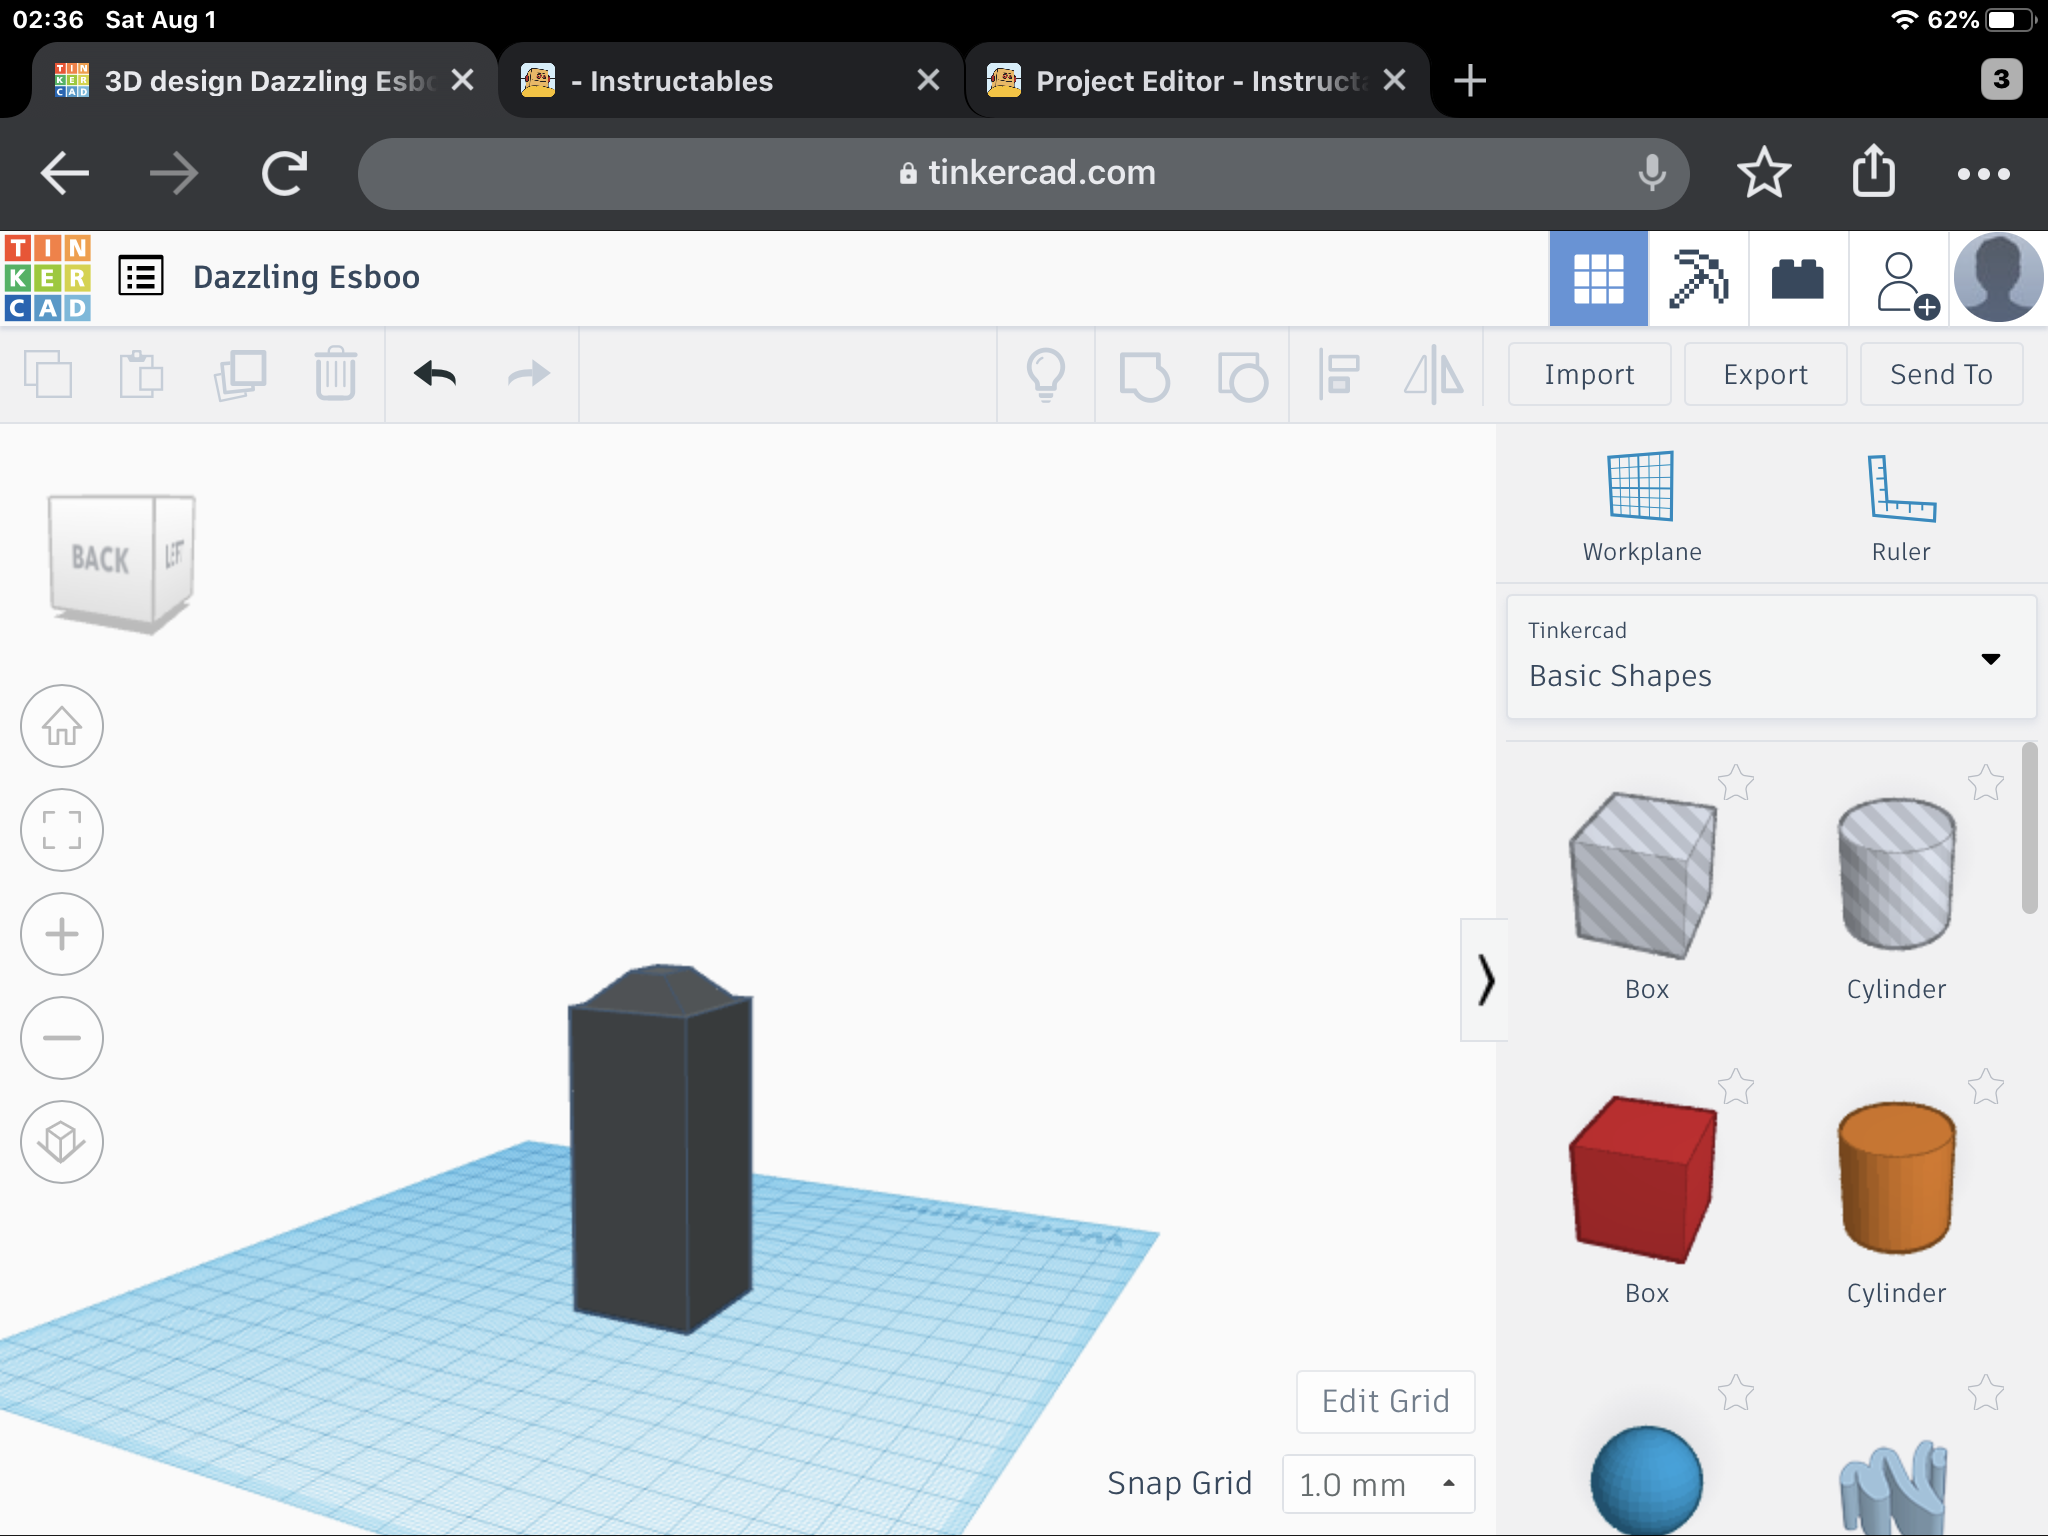Click the Paste icon in toolbar
This screenshot has height=1536, width=2048.
141,374
